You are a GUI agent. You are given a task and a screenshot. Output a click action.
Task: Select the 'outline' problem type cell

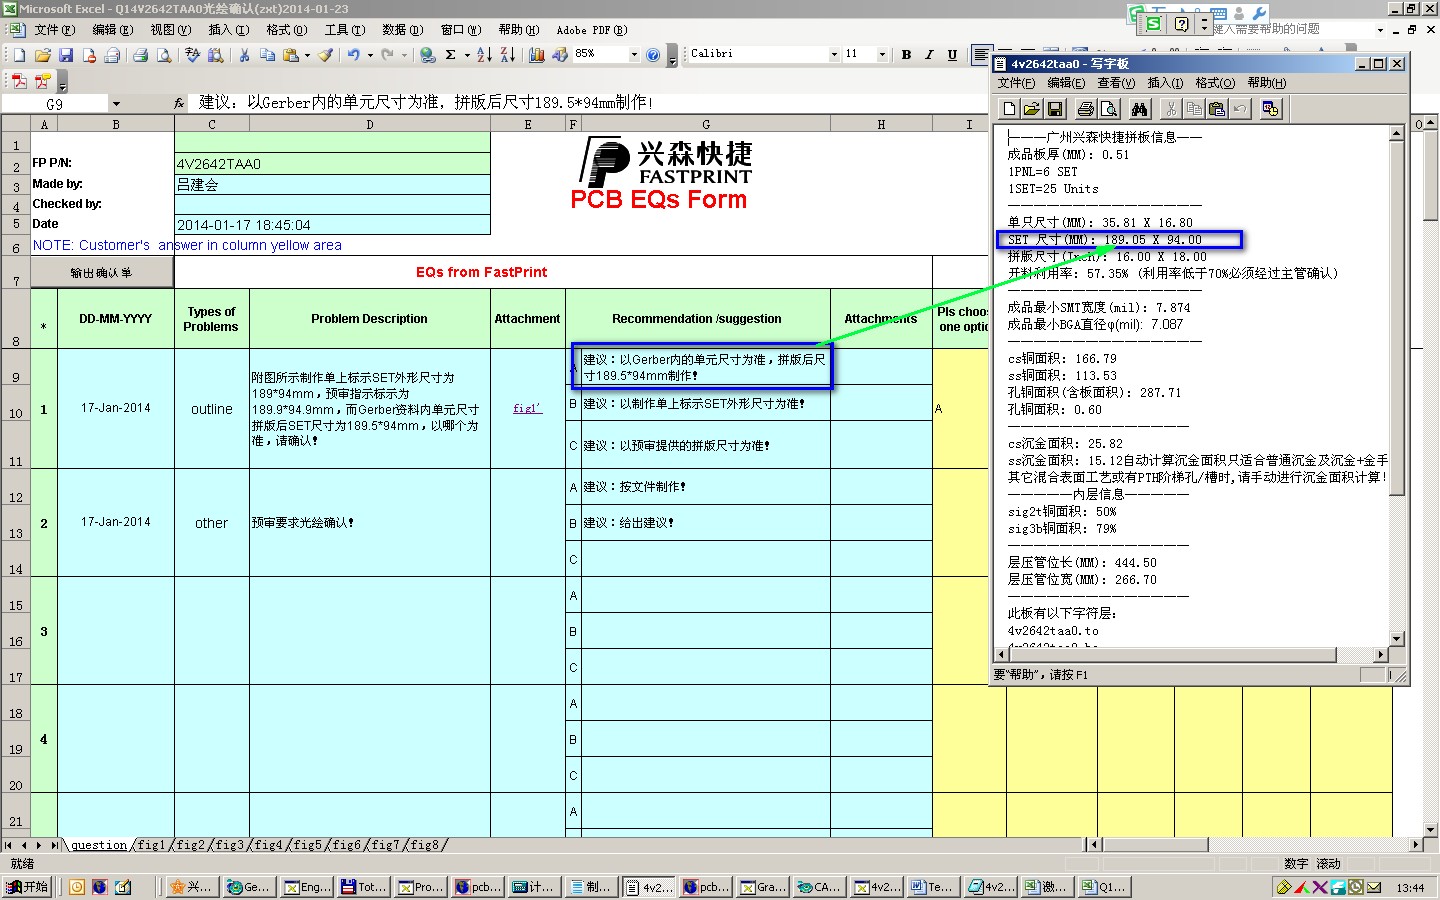point(211,409)
